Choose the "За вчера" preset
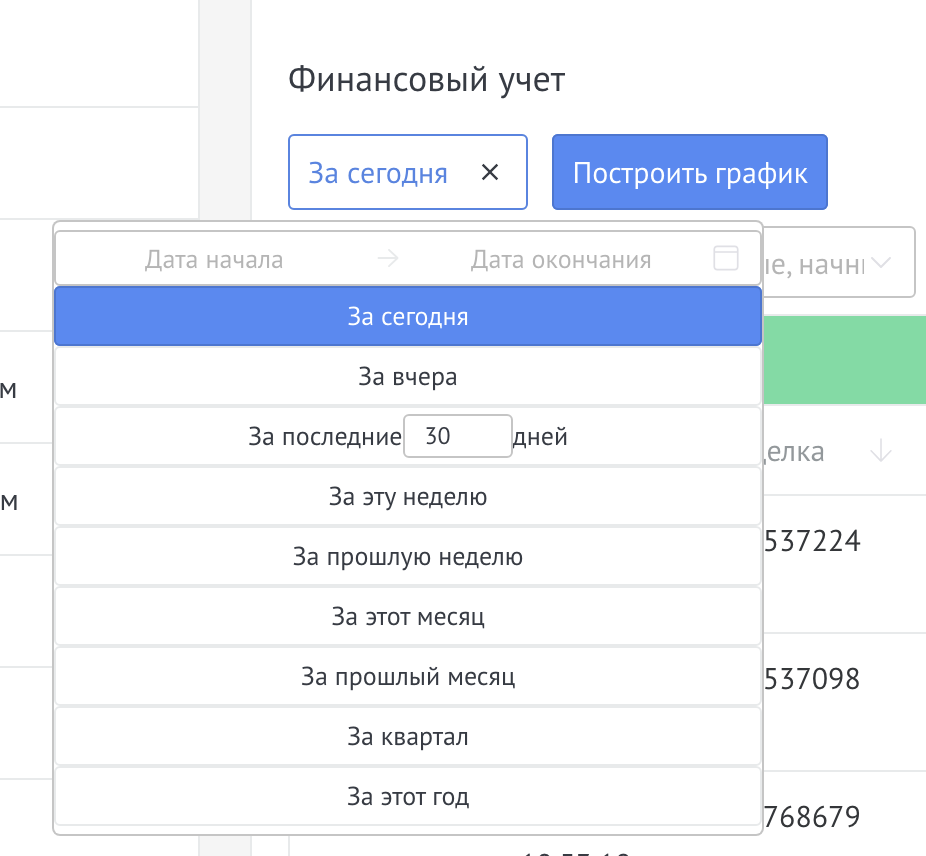This screenshot has width=926, height=856. [x=408, y=377]
